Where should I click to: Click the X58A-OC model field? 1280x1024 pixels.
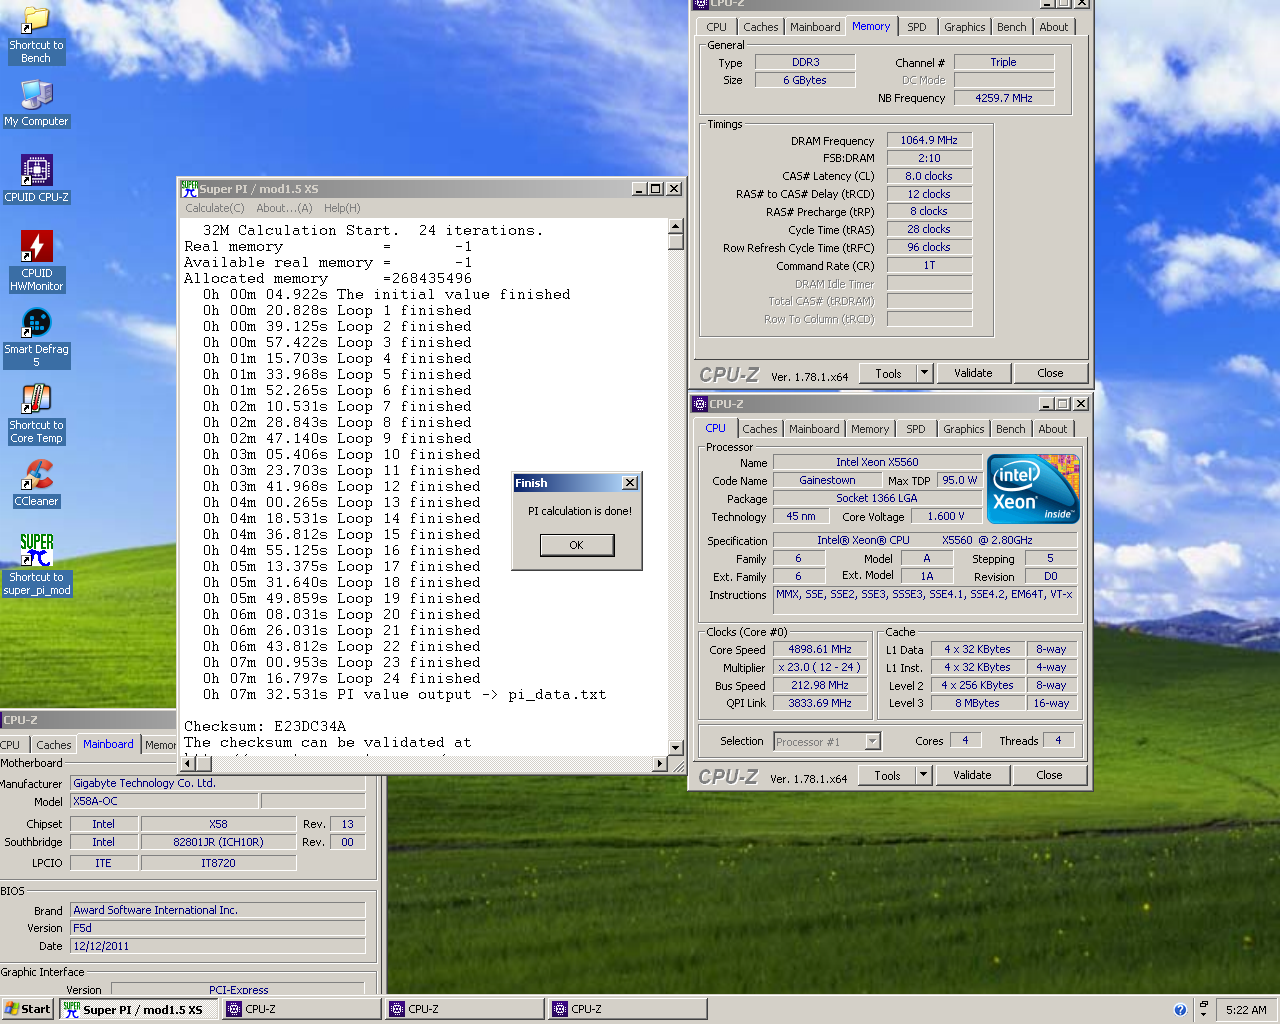point(165,801)
